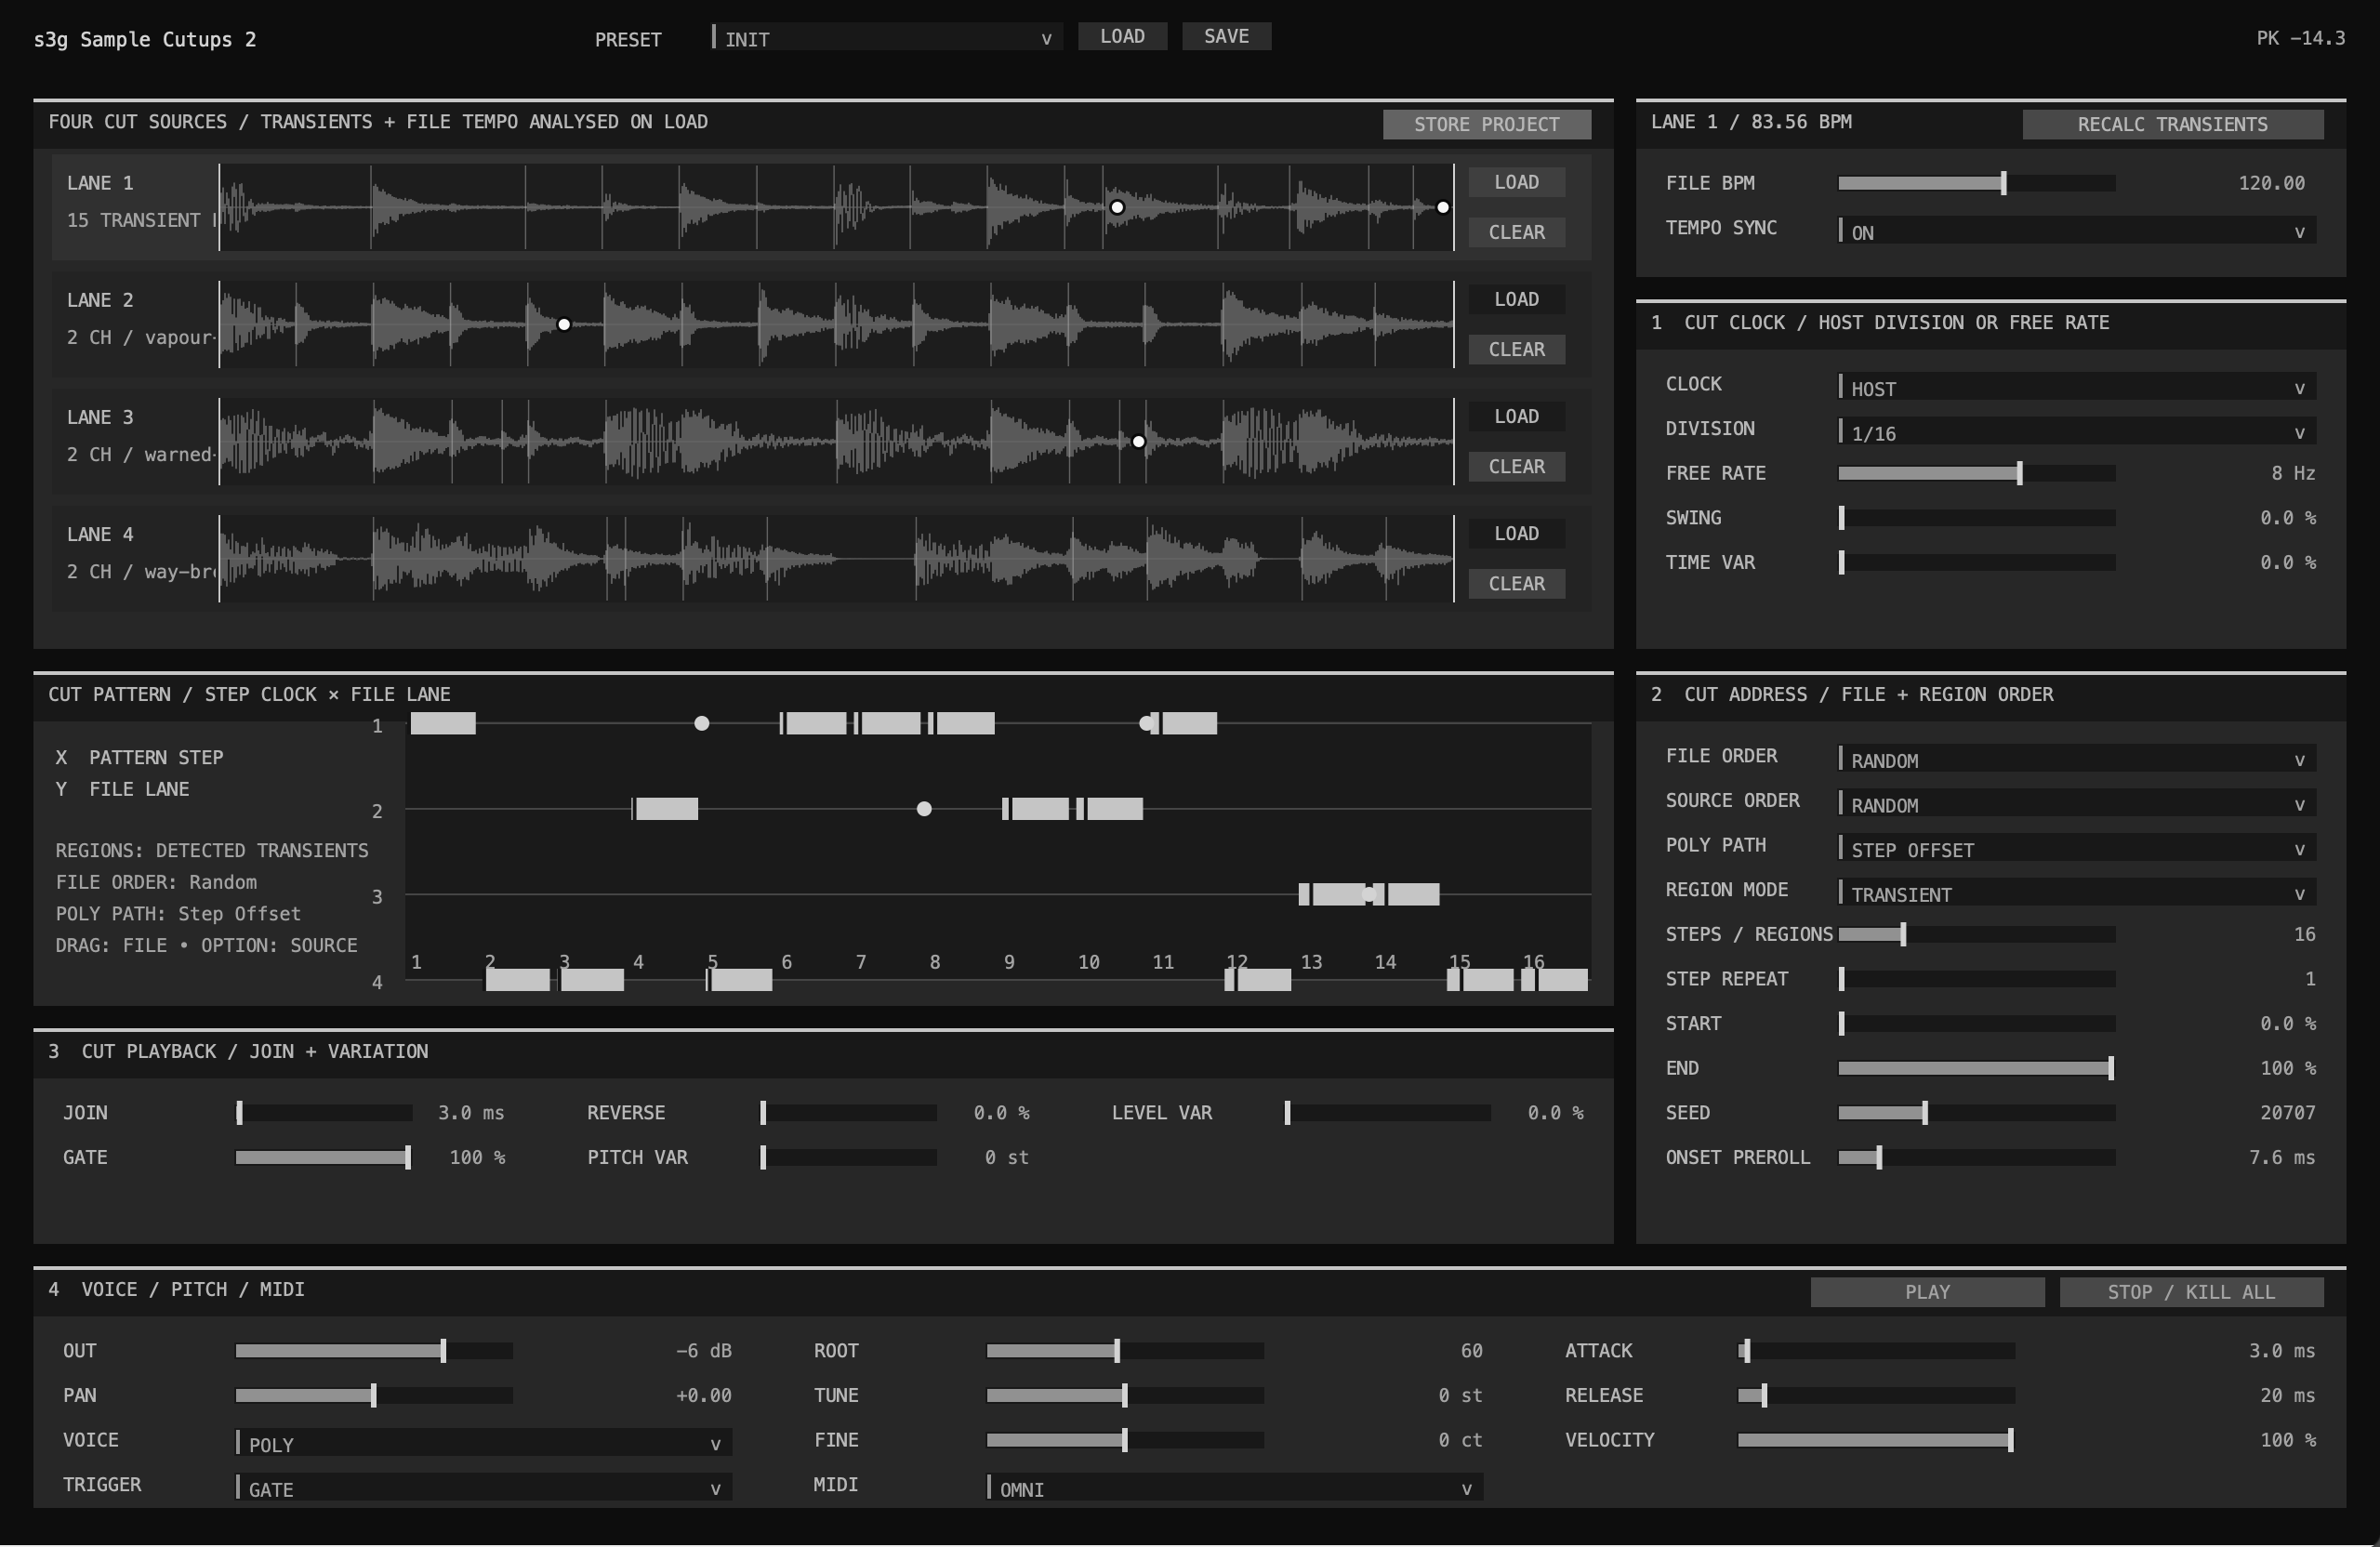The image size is (2380, 1547).
Task: Select the Lane 4 waveform display
Action: (836, 558)
